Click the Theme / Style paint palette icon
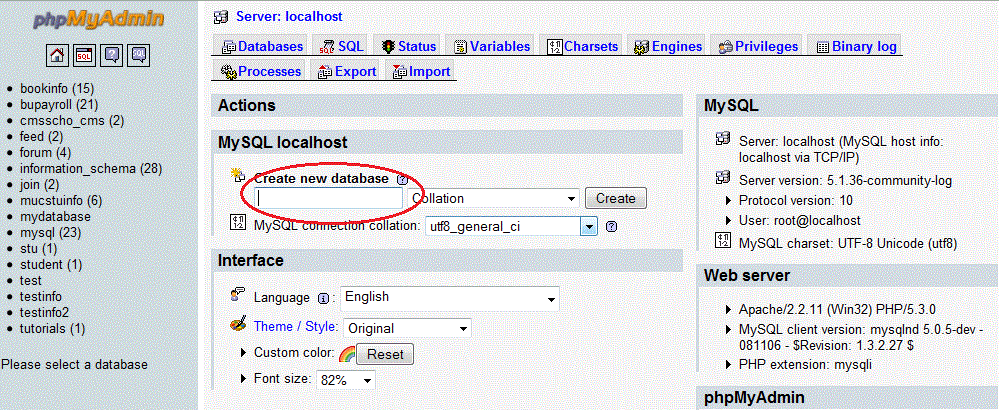The width and height of the screenshot is (999, 410). [x=238, y=325]
